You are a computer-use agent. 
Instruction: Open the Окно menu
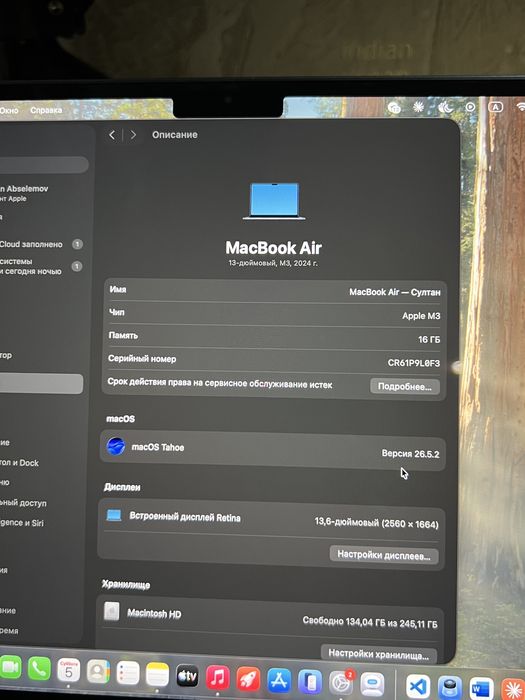9,110
